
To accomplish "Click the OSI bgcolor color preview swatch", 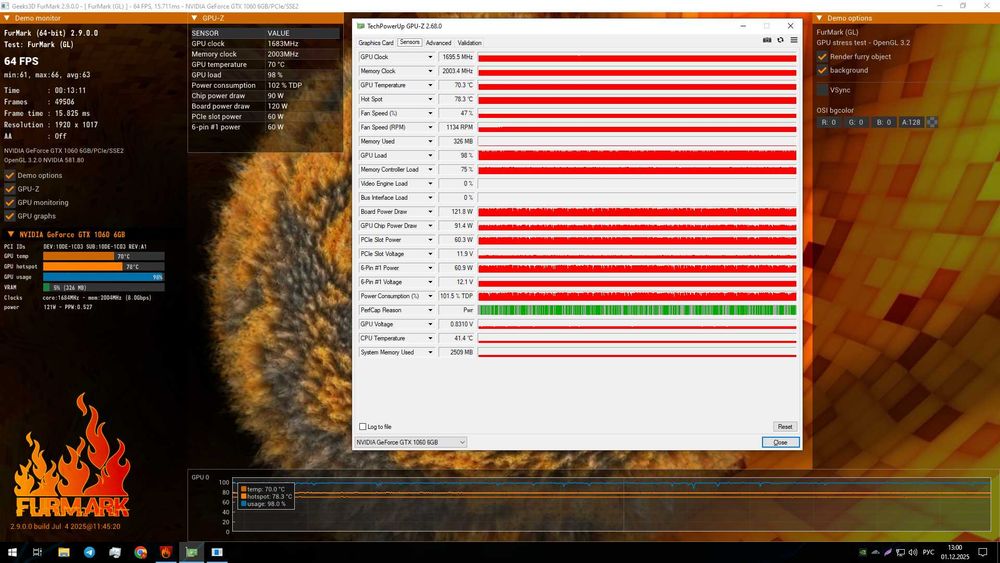I will click(932, 122).
